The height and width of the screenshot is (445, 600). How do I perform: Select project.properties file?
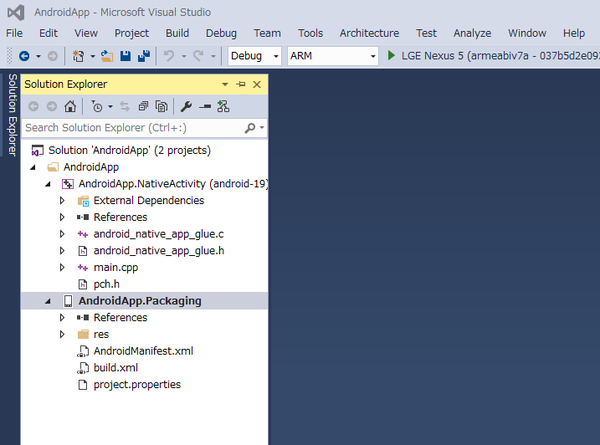[137, 385]
